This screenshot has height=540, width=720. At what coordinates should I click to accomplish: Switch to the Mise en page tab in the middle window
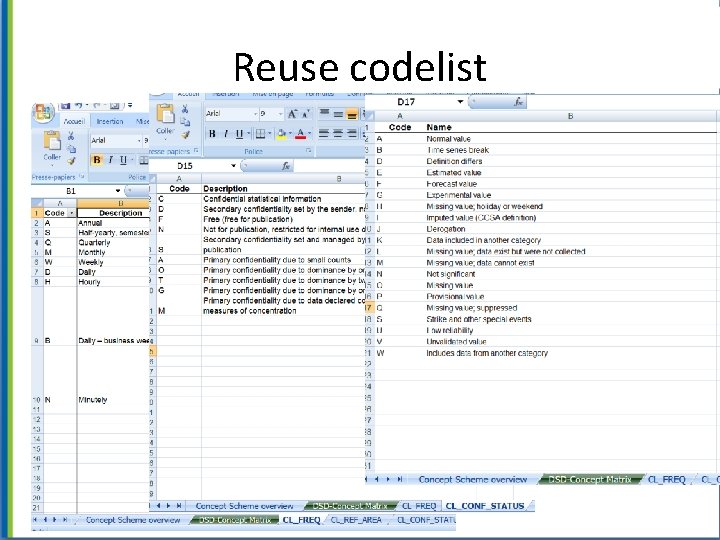tap(273, 94)
